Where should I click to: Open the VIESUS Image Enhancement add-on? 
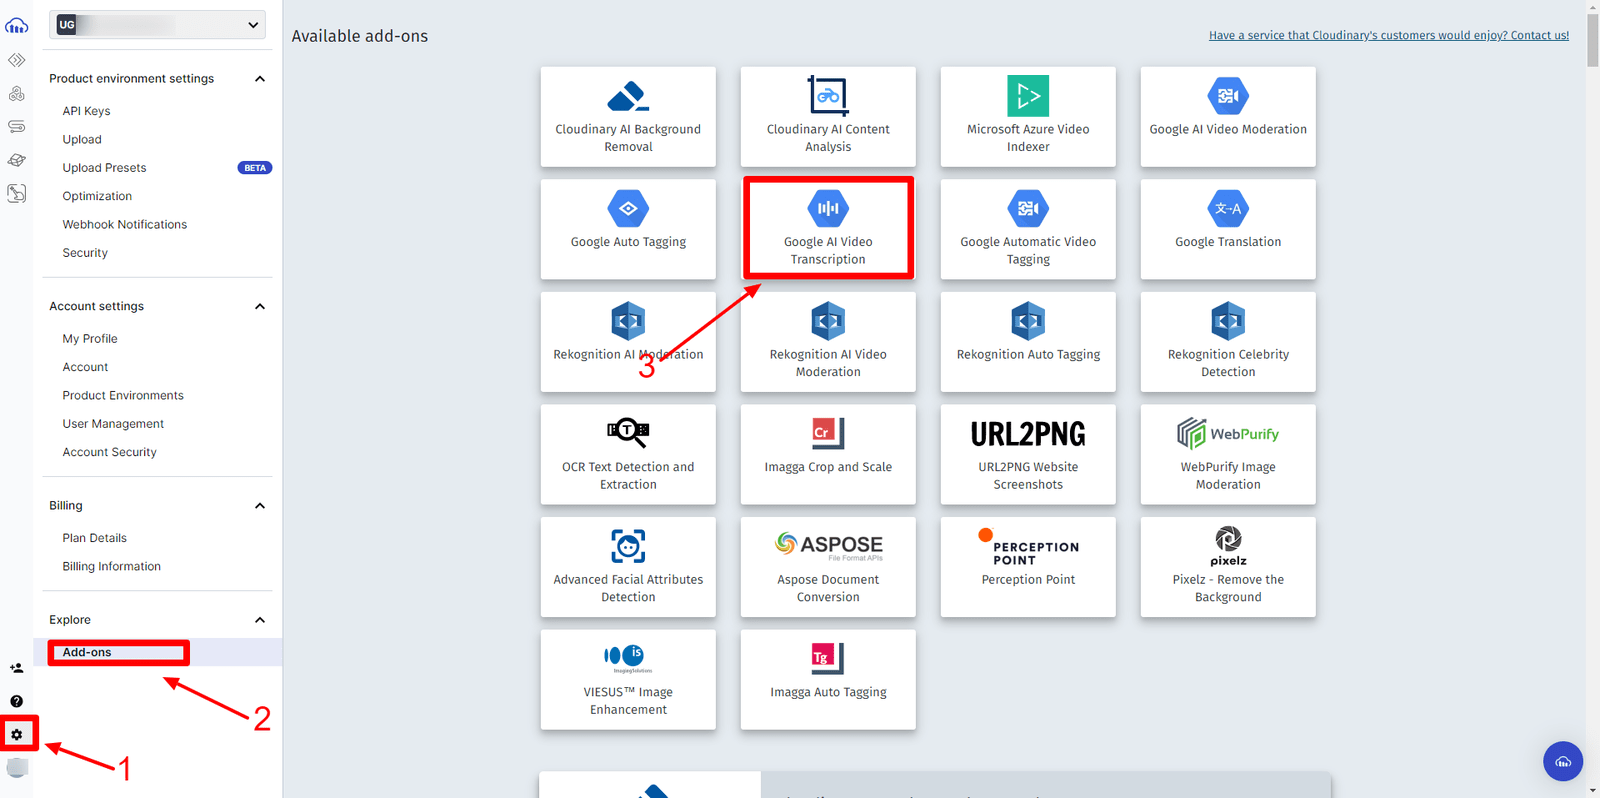pos(628,679)
